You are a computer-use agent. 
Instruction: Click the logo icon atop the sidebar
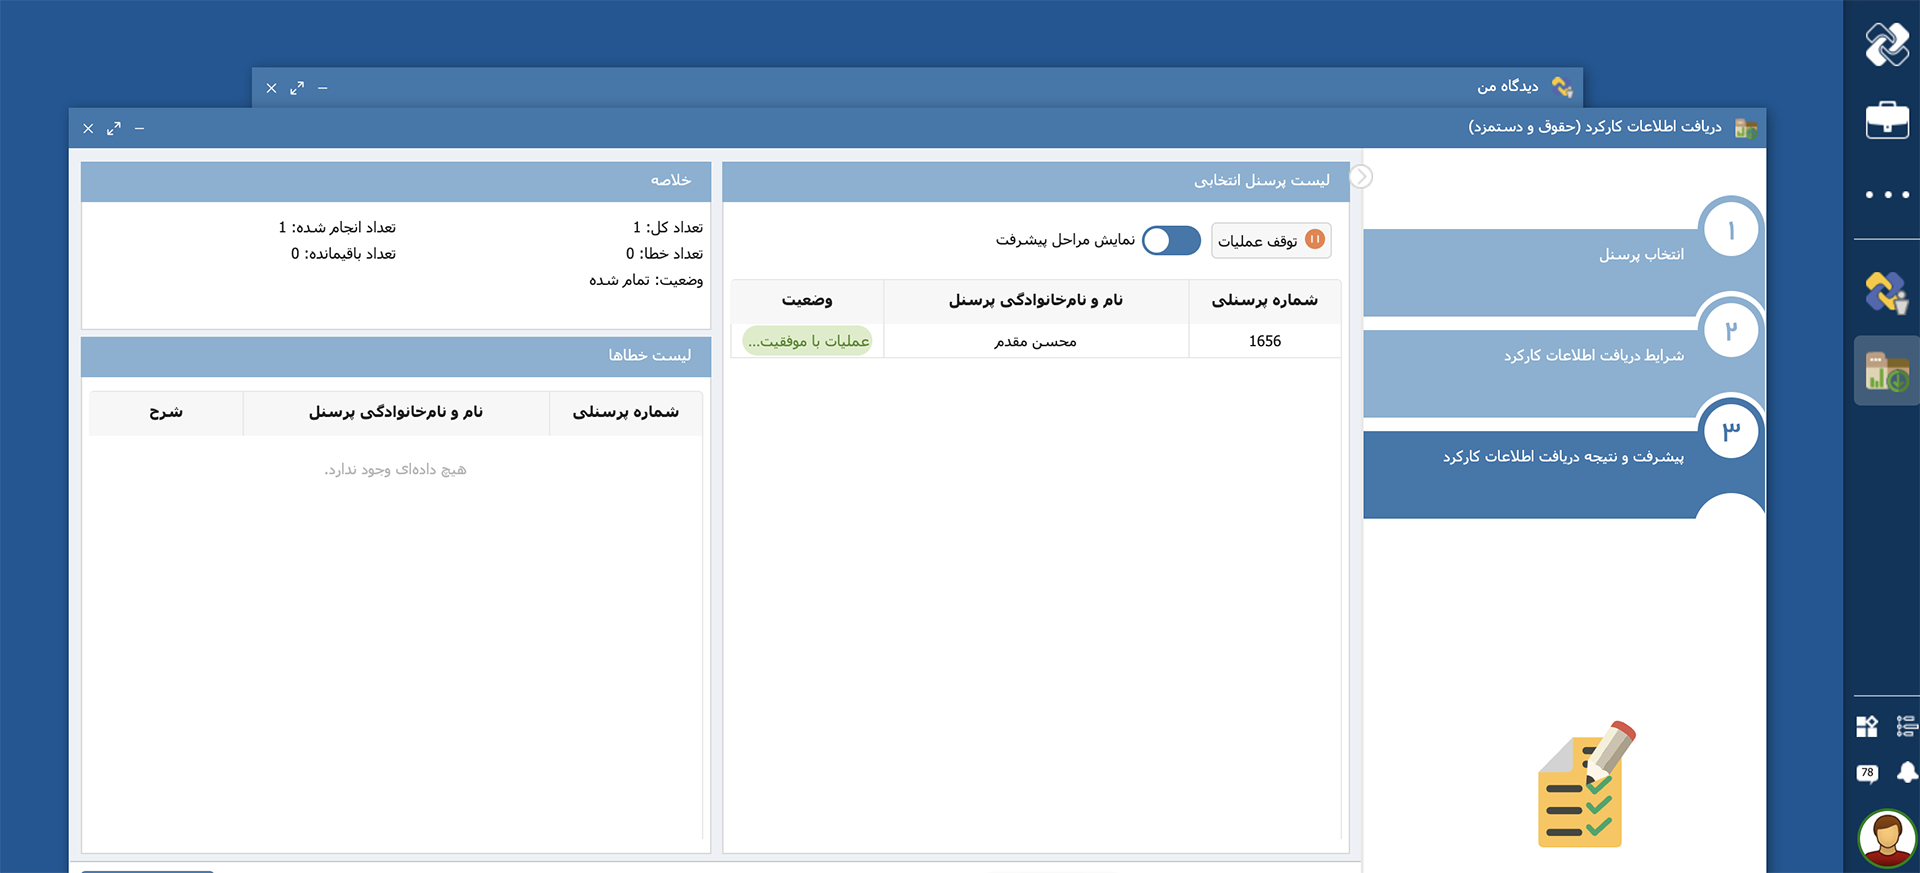tap(1886, 44)
